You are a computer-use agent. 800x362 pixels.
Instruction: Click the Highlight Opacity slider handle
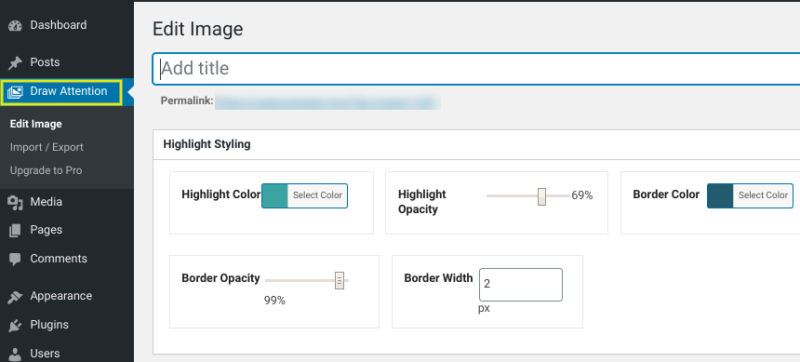click(542, 196)
